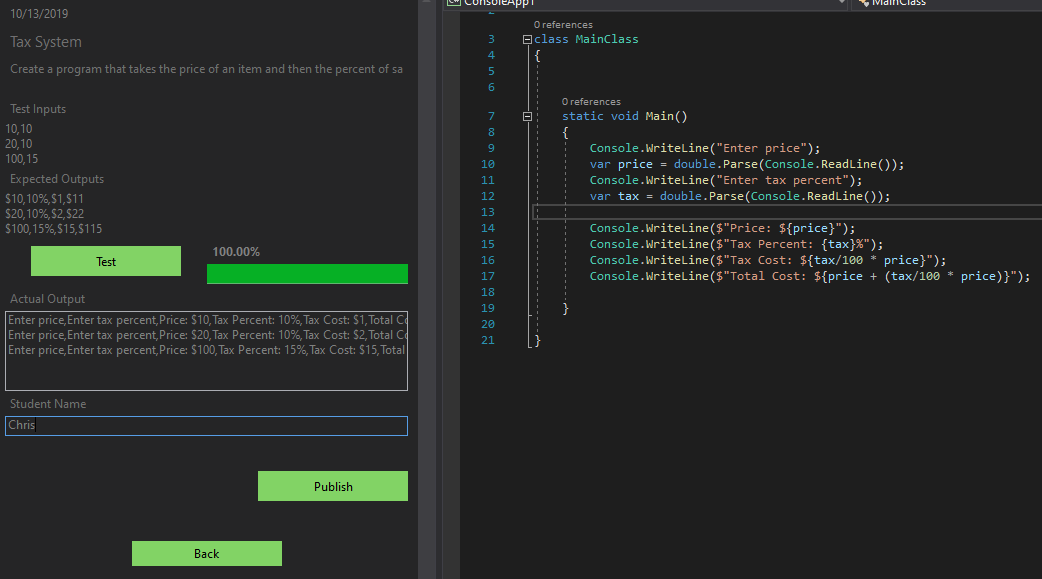This screenshot has width=1042, height=579.
Task: Click the '100.00%' percentage text
Action: pos(236,252)
